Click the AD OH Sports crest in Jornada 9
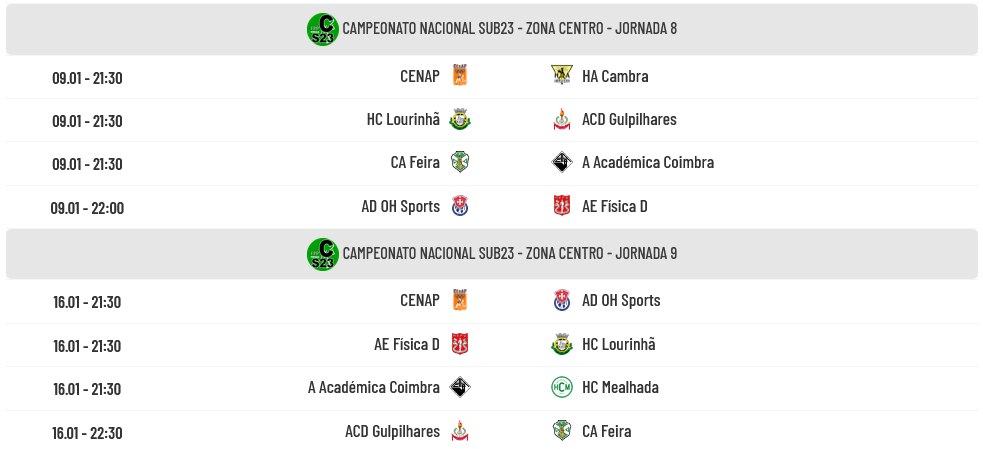Viewport: 983px width, 449px height. [561, 300]
